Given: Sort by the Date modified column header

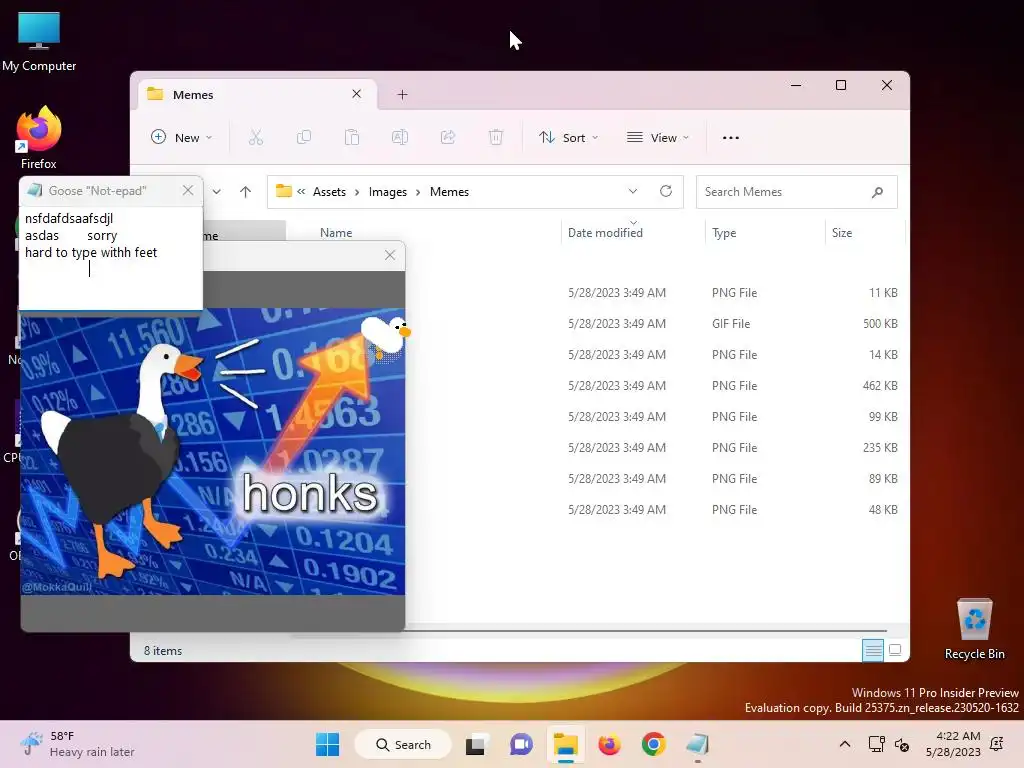Looking at the screenshot, I should point(605,233).
